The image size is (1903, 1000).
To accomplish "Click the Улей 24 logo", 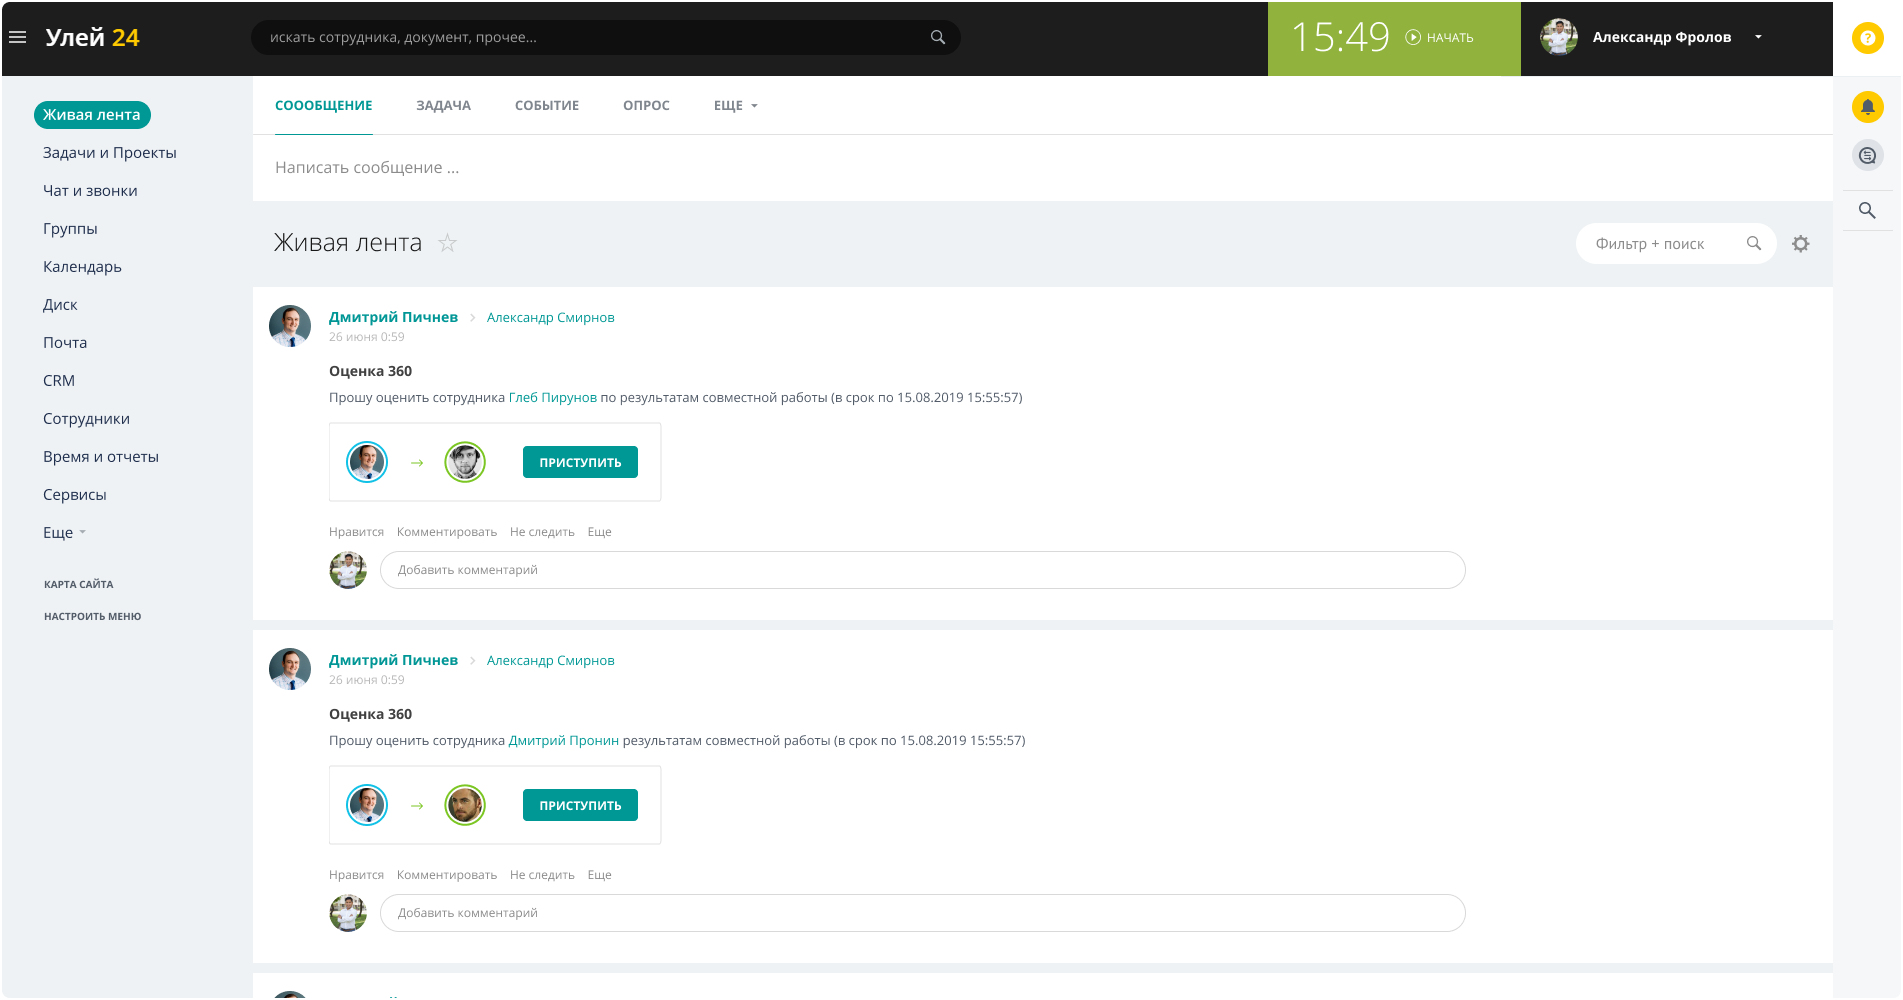I will click(x=92, y=38).
